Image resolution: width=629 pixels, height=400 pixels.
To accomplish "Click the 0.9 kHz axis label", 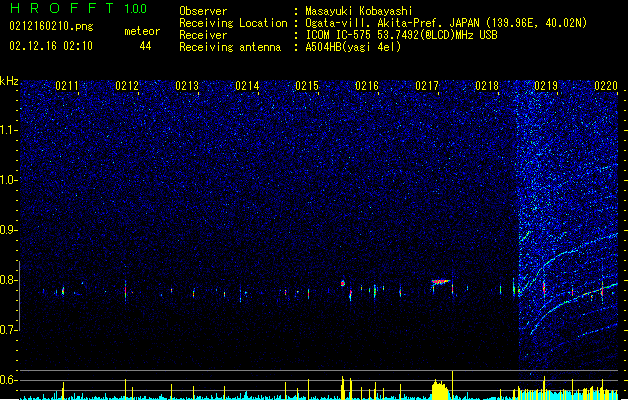I will coord(8,229).
